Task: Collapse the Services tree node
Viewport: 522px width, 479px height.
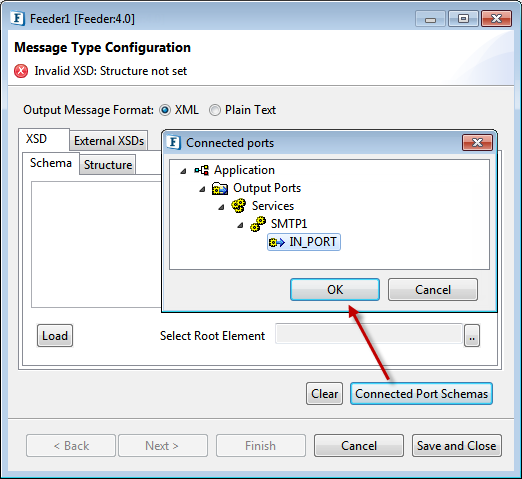Action: [x=221, y=207]
